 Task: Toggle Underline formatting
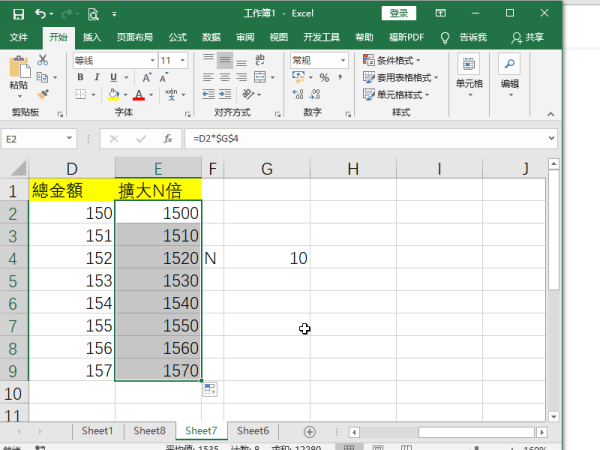[113, 77]
